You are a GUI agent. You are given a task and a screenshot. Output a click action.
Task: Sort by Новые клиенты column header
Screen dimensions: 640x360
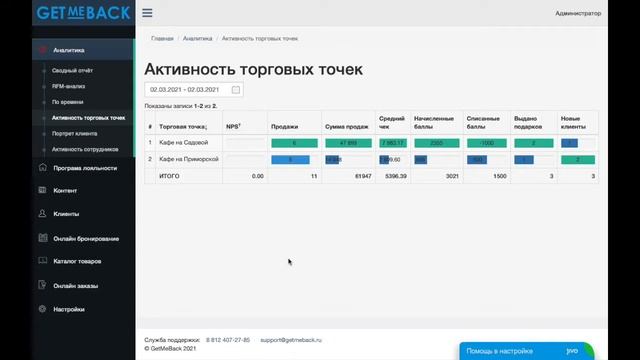click(x=573, y=122)
